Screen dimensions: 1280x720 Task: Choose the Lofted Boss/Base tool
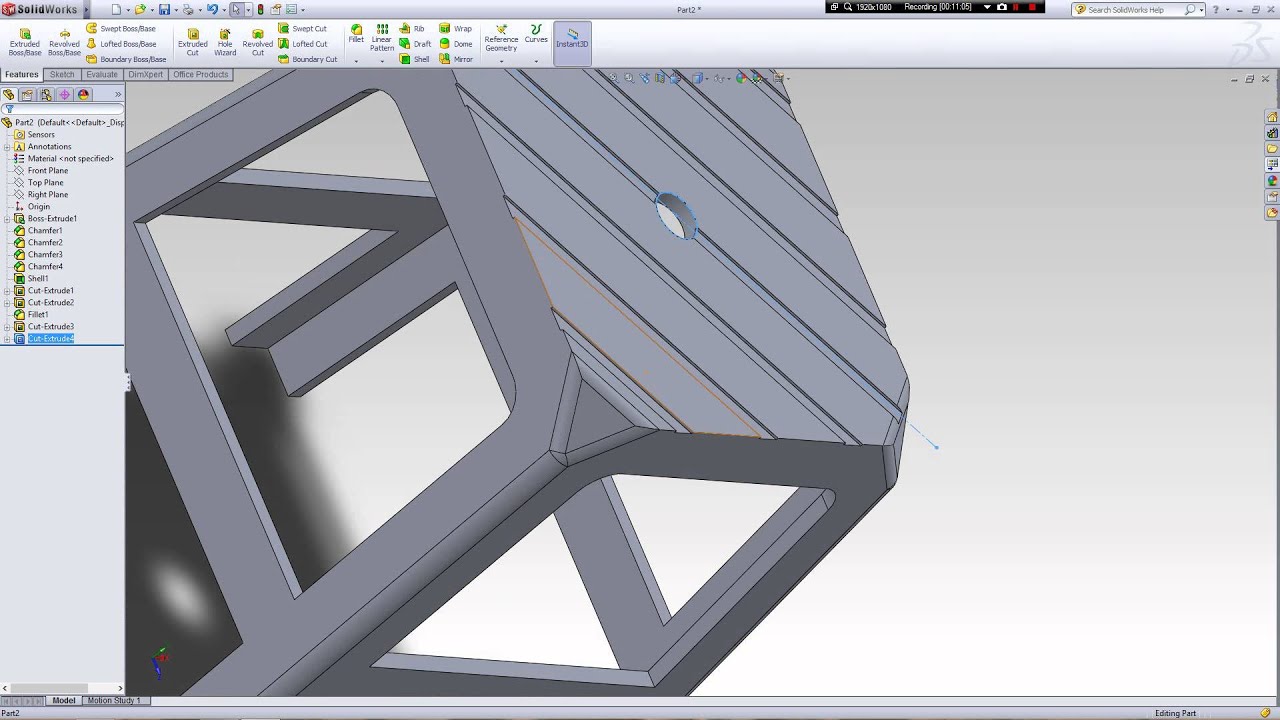click(x=120, y=44)
